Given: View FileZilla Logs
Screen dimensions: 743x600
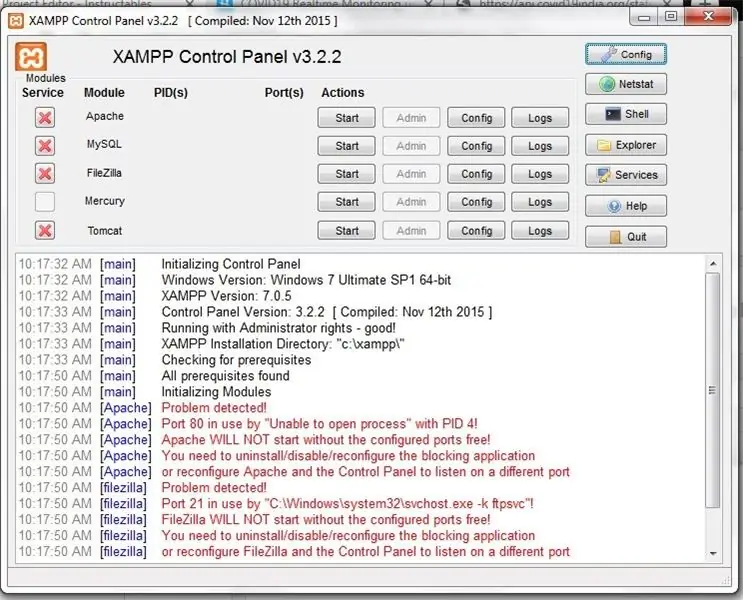Looking at the screenshot, I should 540,174.
